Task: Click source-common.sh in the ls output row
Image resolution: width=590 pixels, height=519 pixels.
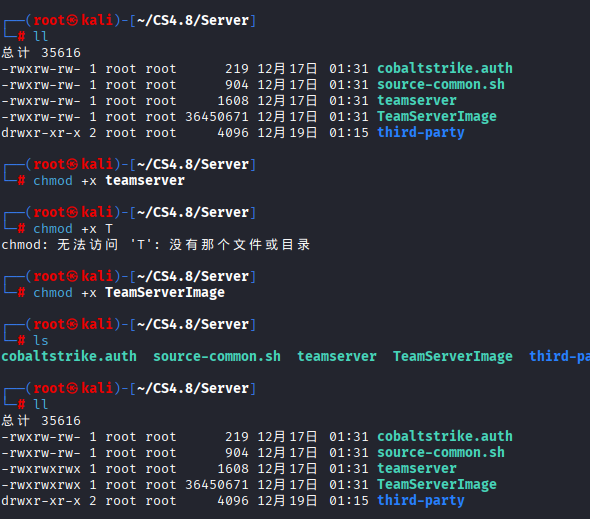Action: (217, 356)
